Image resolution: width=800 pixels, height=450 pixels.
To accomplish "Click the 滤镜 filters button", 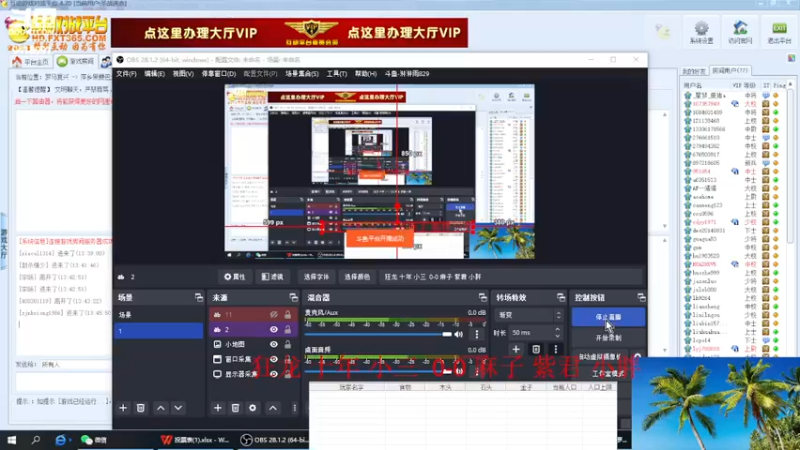I will (272, 277).
